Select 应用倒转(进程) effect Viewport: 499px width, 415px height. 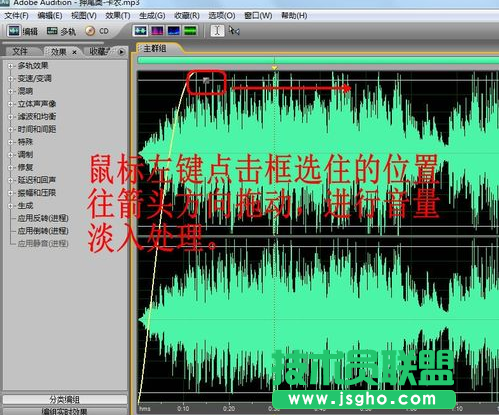(43, 231)
